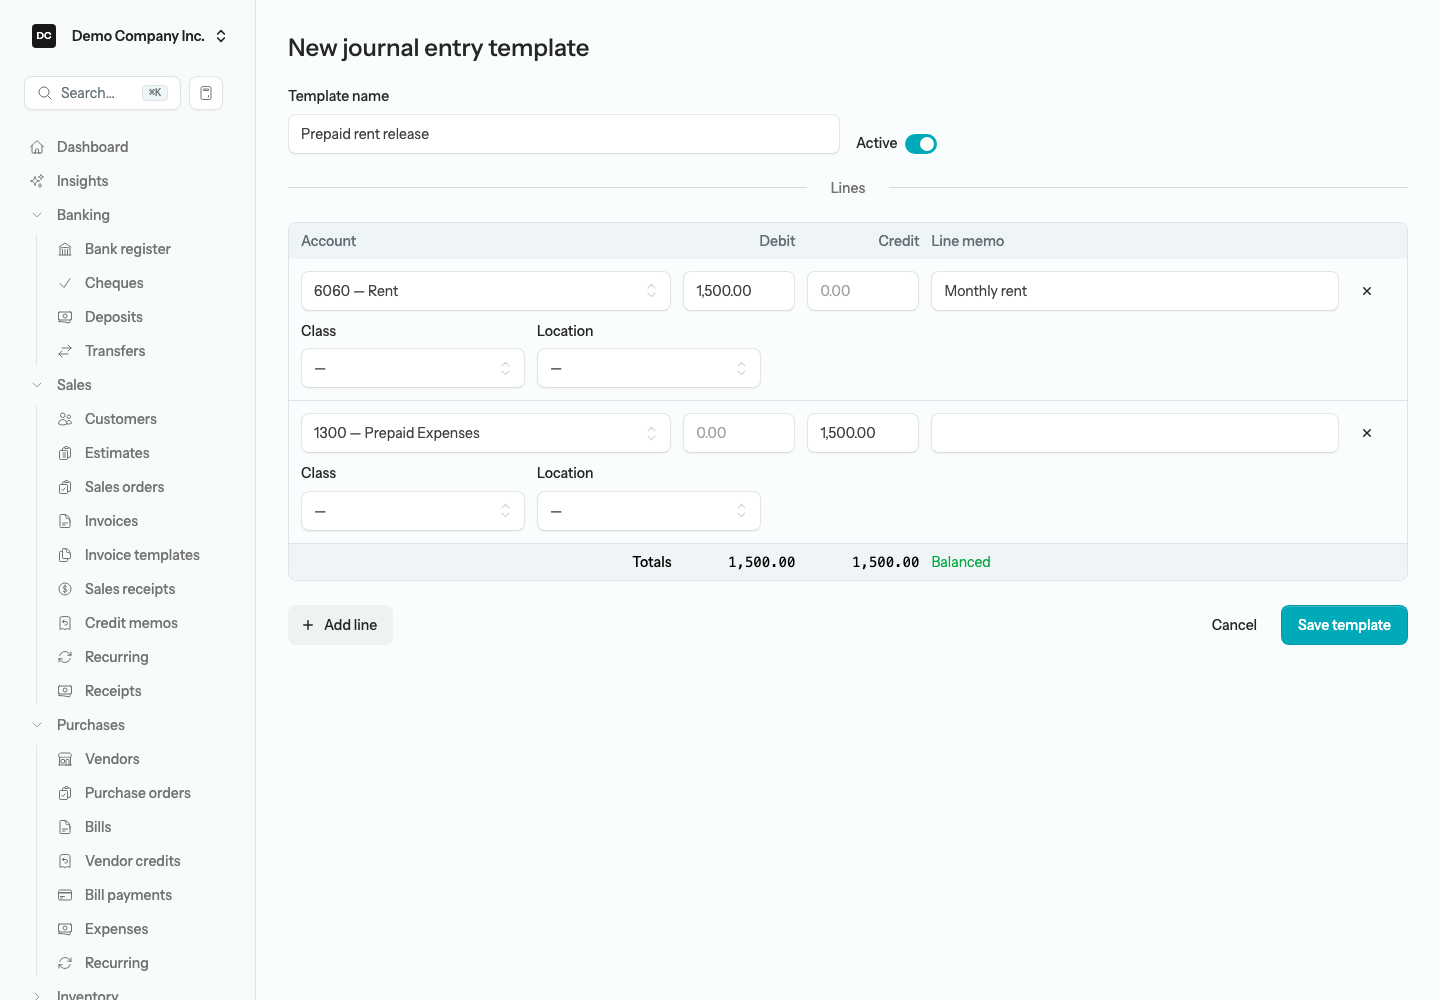Click the Bank register building icon
The image size is (1440, 1000).
[x=65, y=249]
